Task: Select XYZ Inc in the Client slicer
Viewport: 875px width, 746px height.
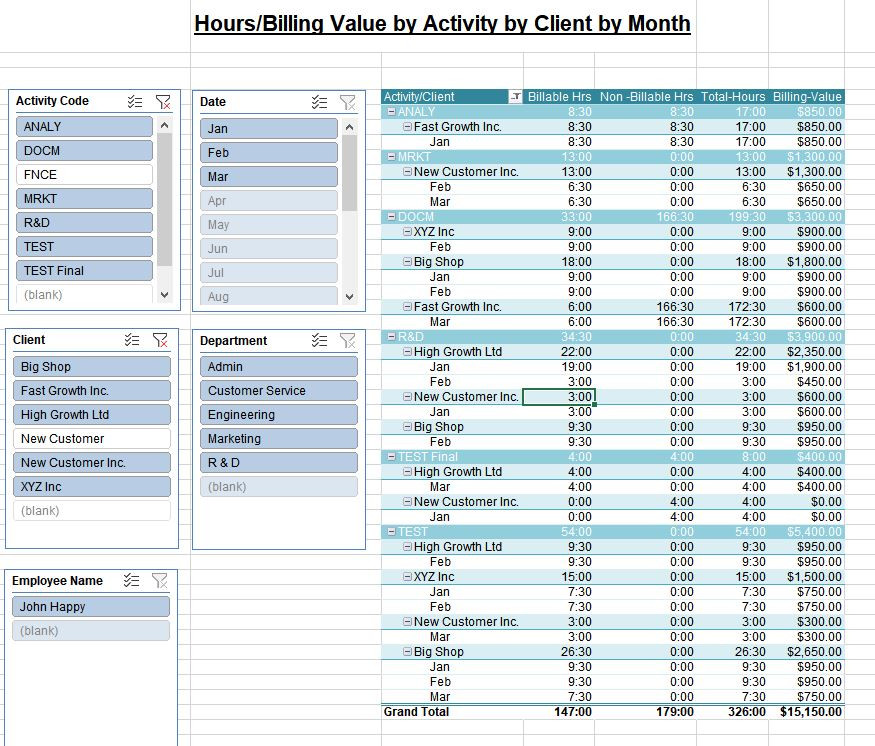Action: coord(91,486)
